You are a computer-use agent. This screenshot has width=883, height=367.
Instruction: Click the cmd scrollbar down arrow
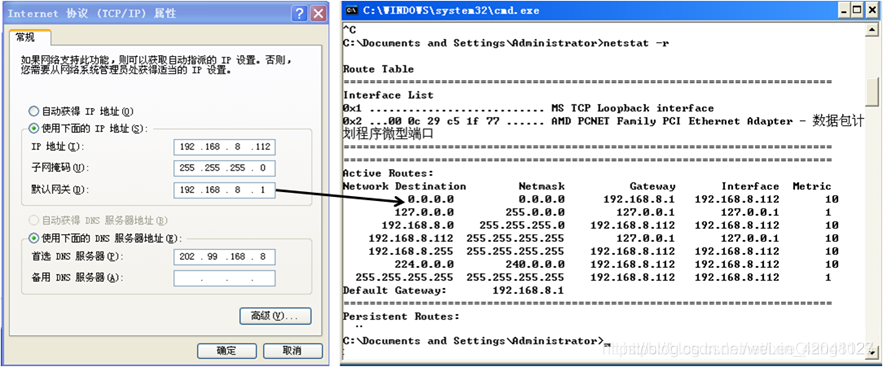(872, 352)
